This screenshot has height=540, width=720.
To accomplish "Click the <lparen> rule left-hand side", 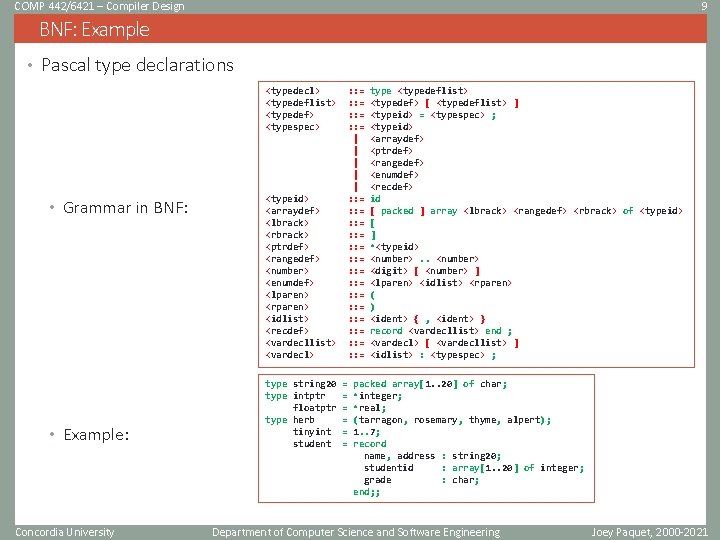I will point(287,295).
